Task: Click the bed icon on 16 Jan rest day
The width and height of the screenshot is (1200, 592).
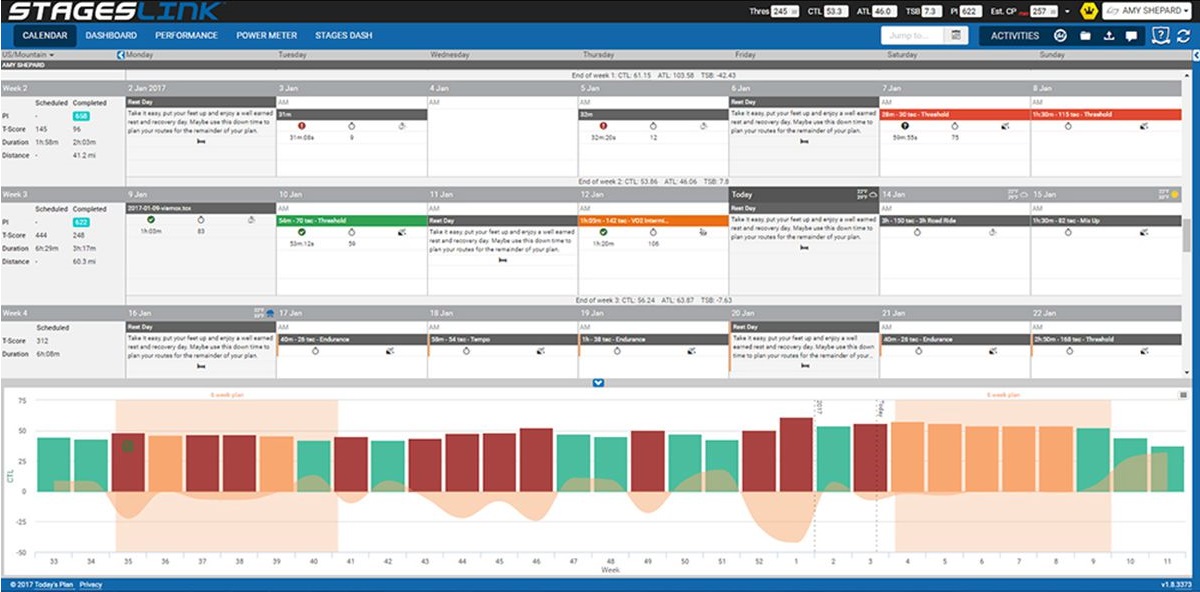Action: [201, 366]
